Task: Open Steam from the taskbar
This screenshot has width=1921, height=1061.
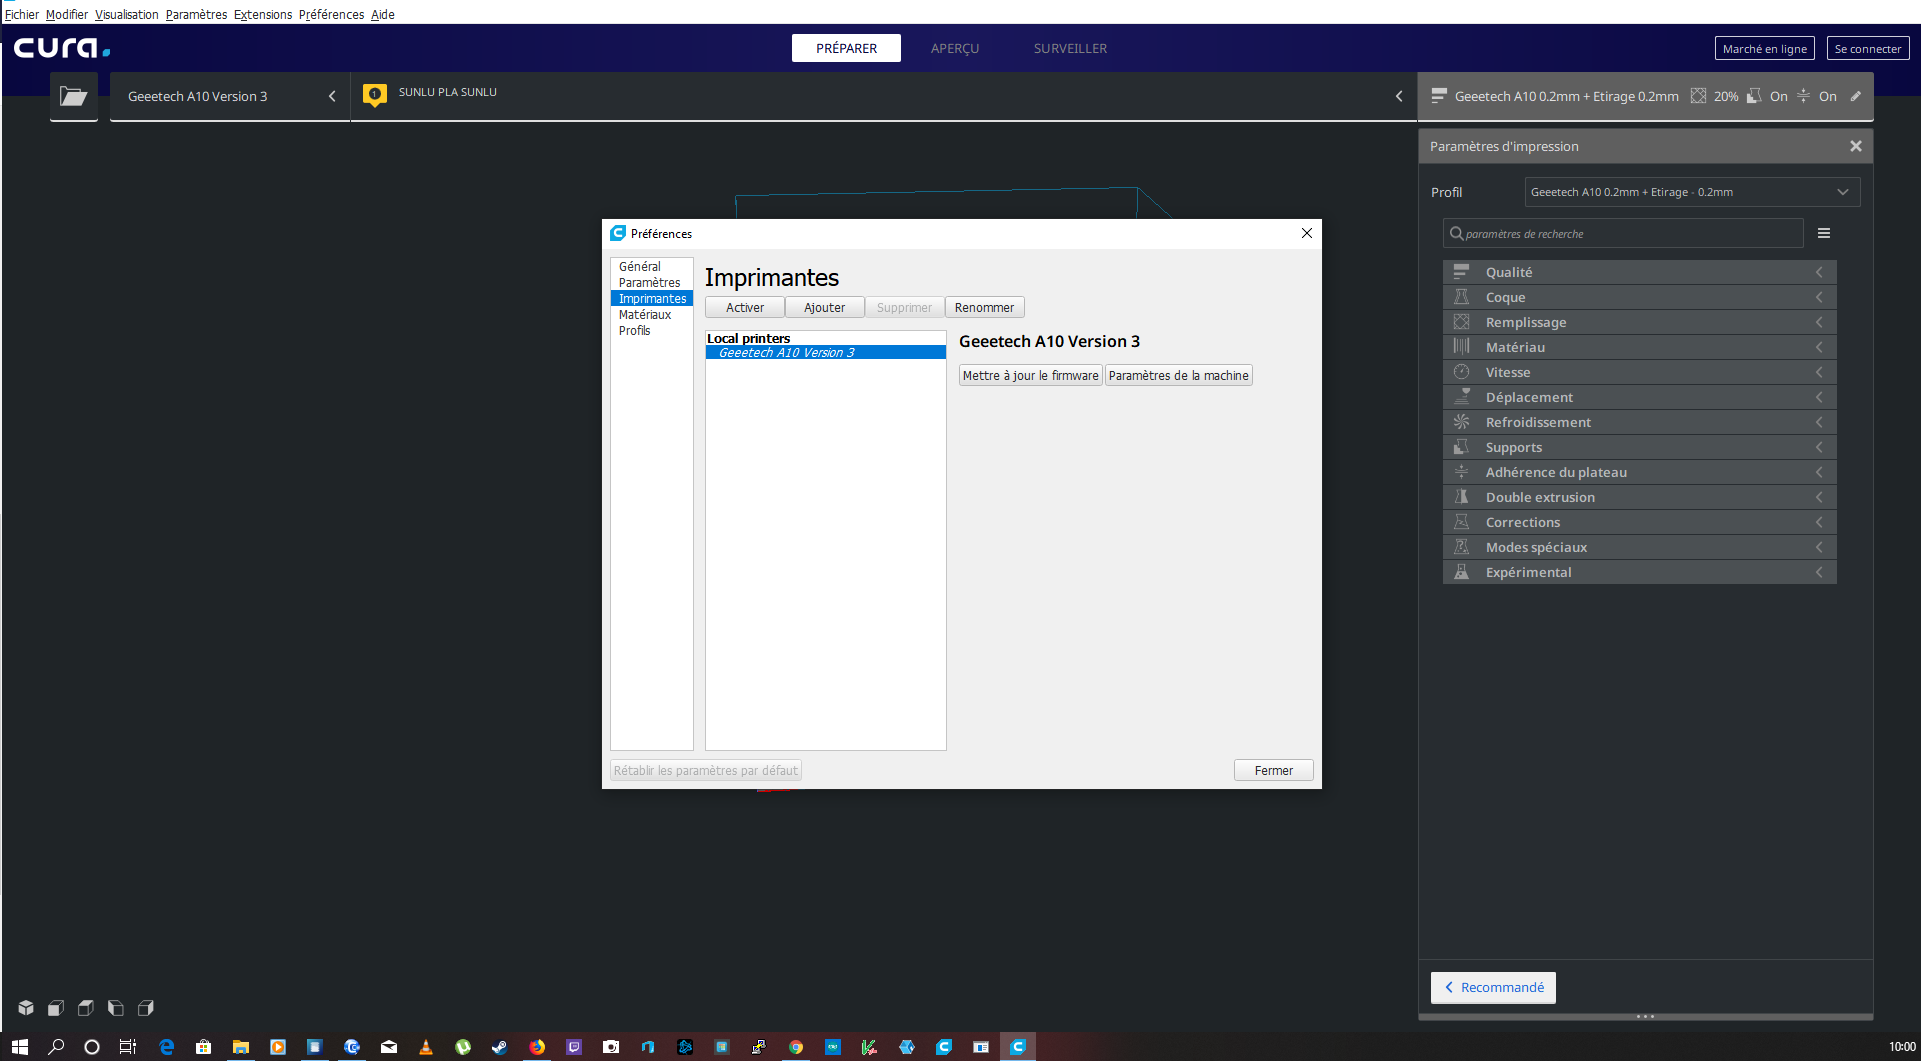Action: (500, 1047)
